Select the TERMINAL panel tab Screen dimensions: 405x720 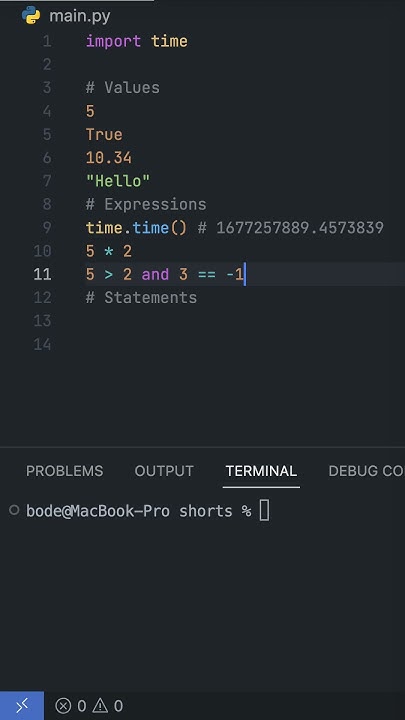coord(261,471)
